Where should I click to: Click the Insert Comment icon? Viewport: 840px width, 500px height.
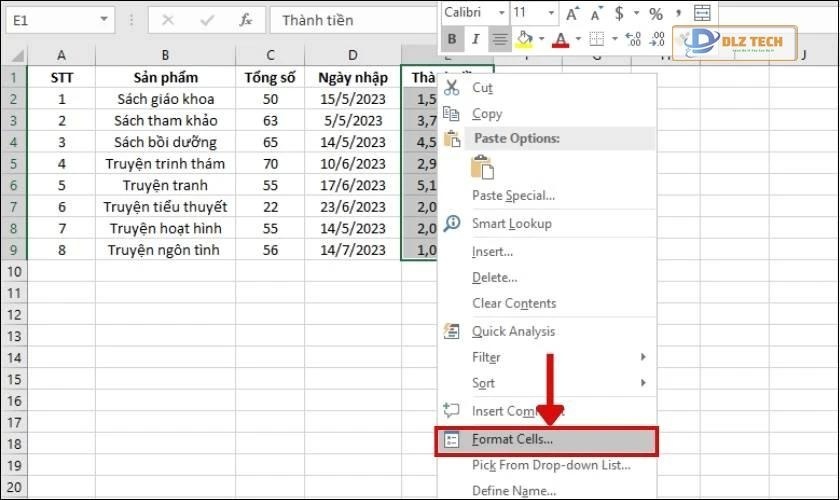pos(451,411)
